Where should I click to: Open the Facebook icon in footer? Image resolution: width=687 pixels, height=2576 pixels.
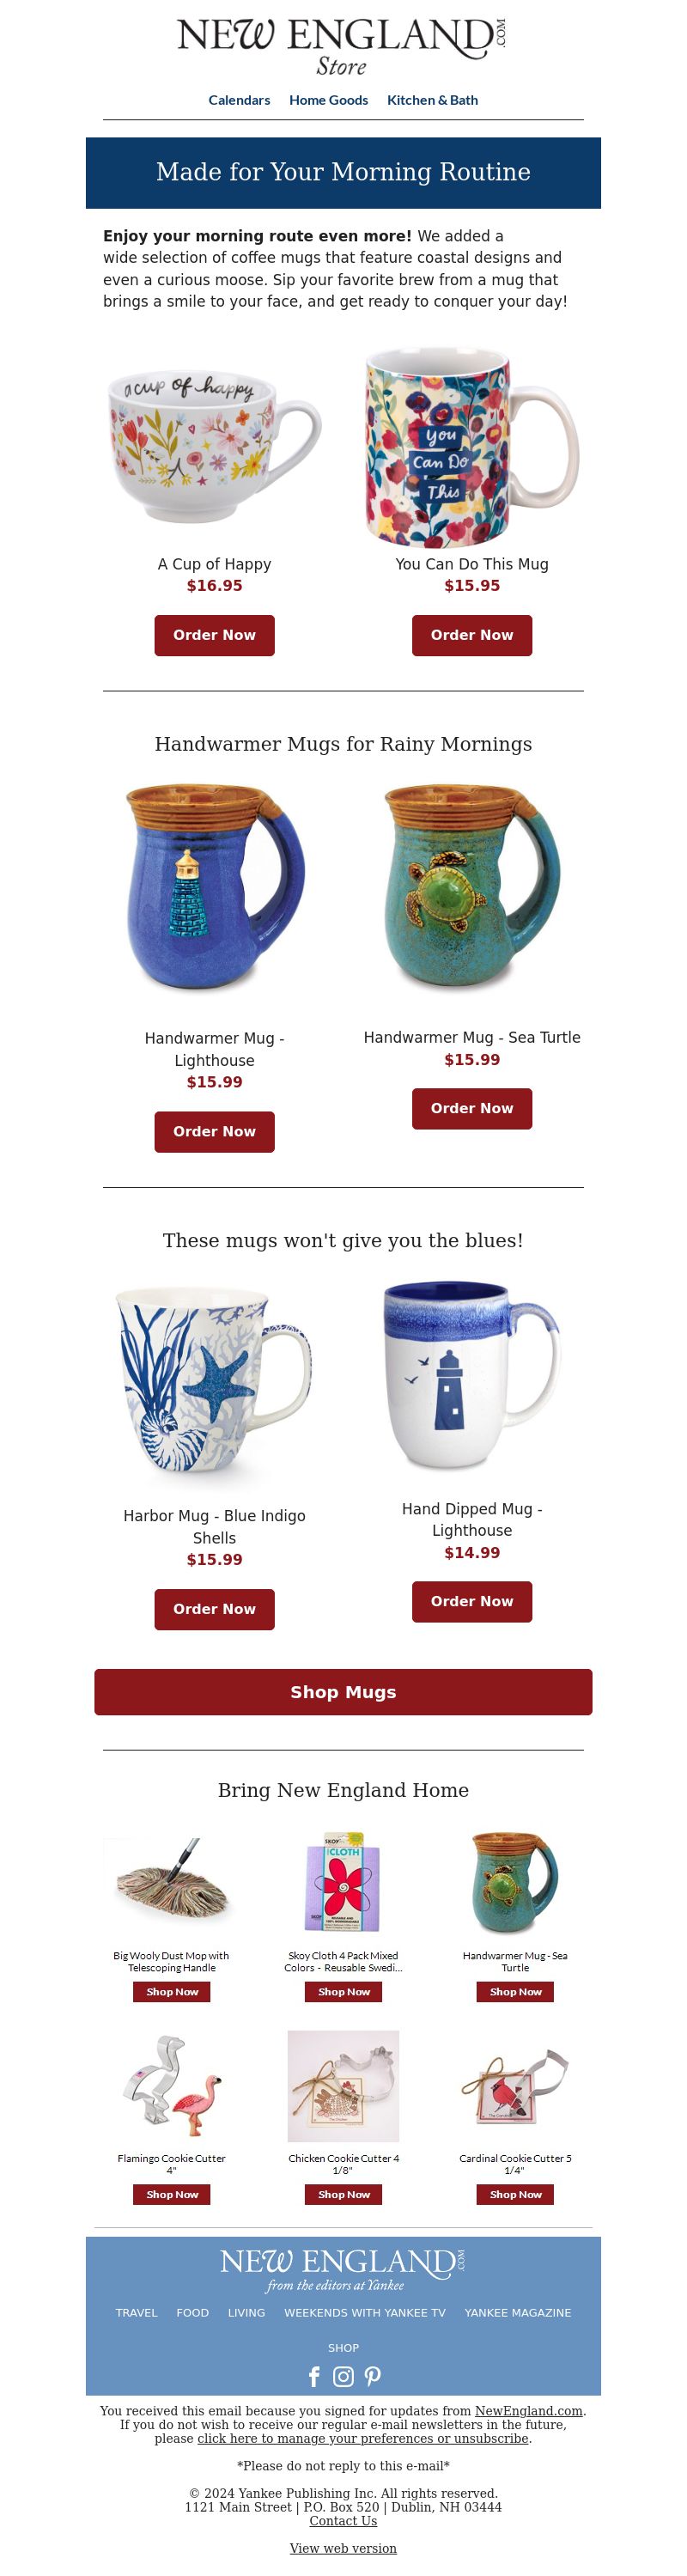314,2376
